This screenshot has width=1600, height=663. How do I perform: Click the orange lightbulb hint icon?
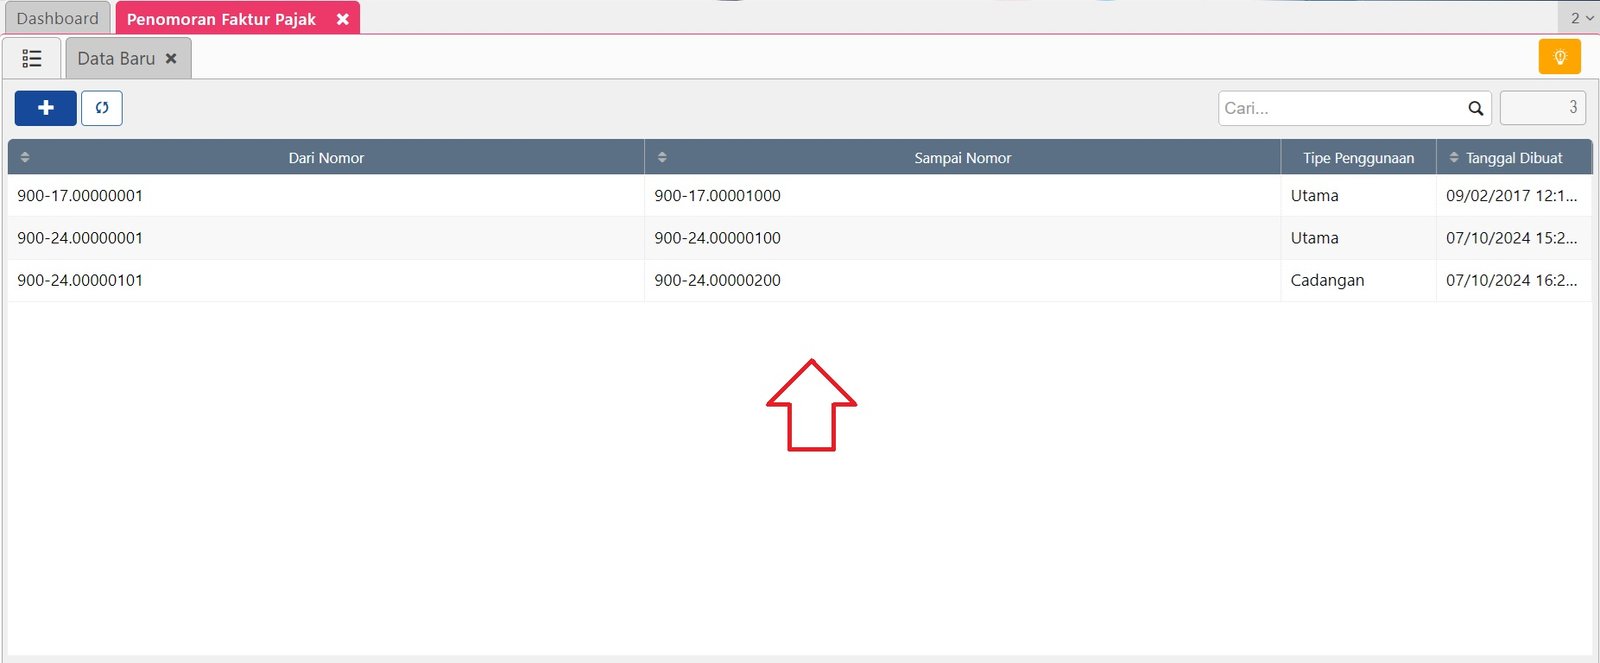1559,57
